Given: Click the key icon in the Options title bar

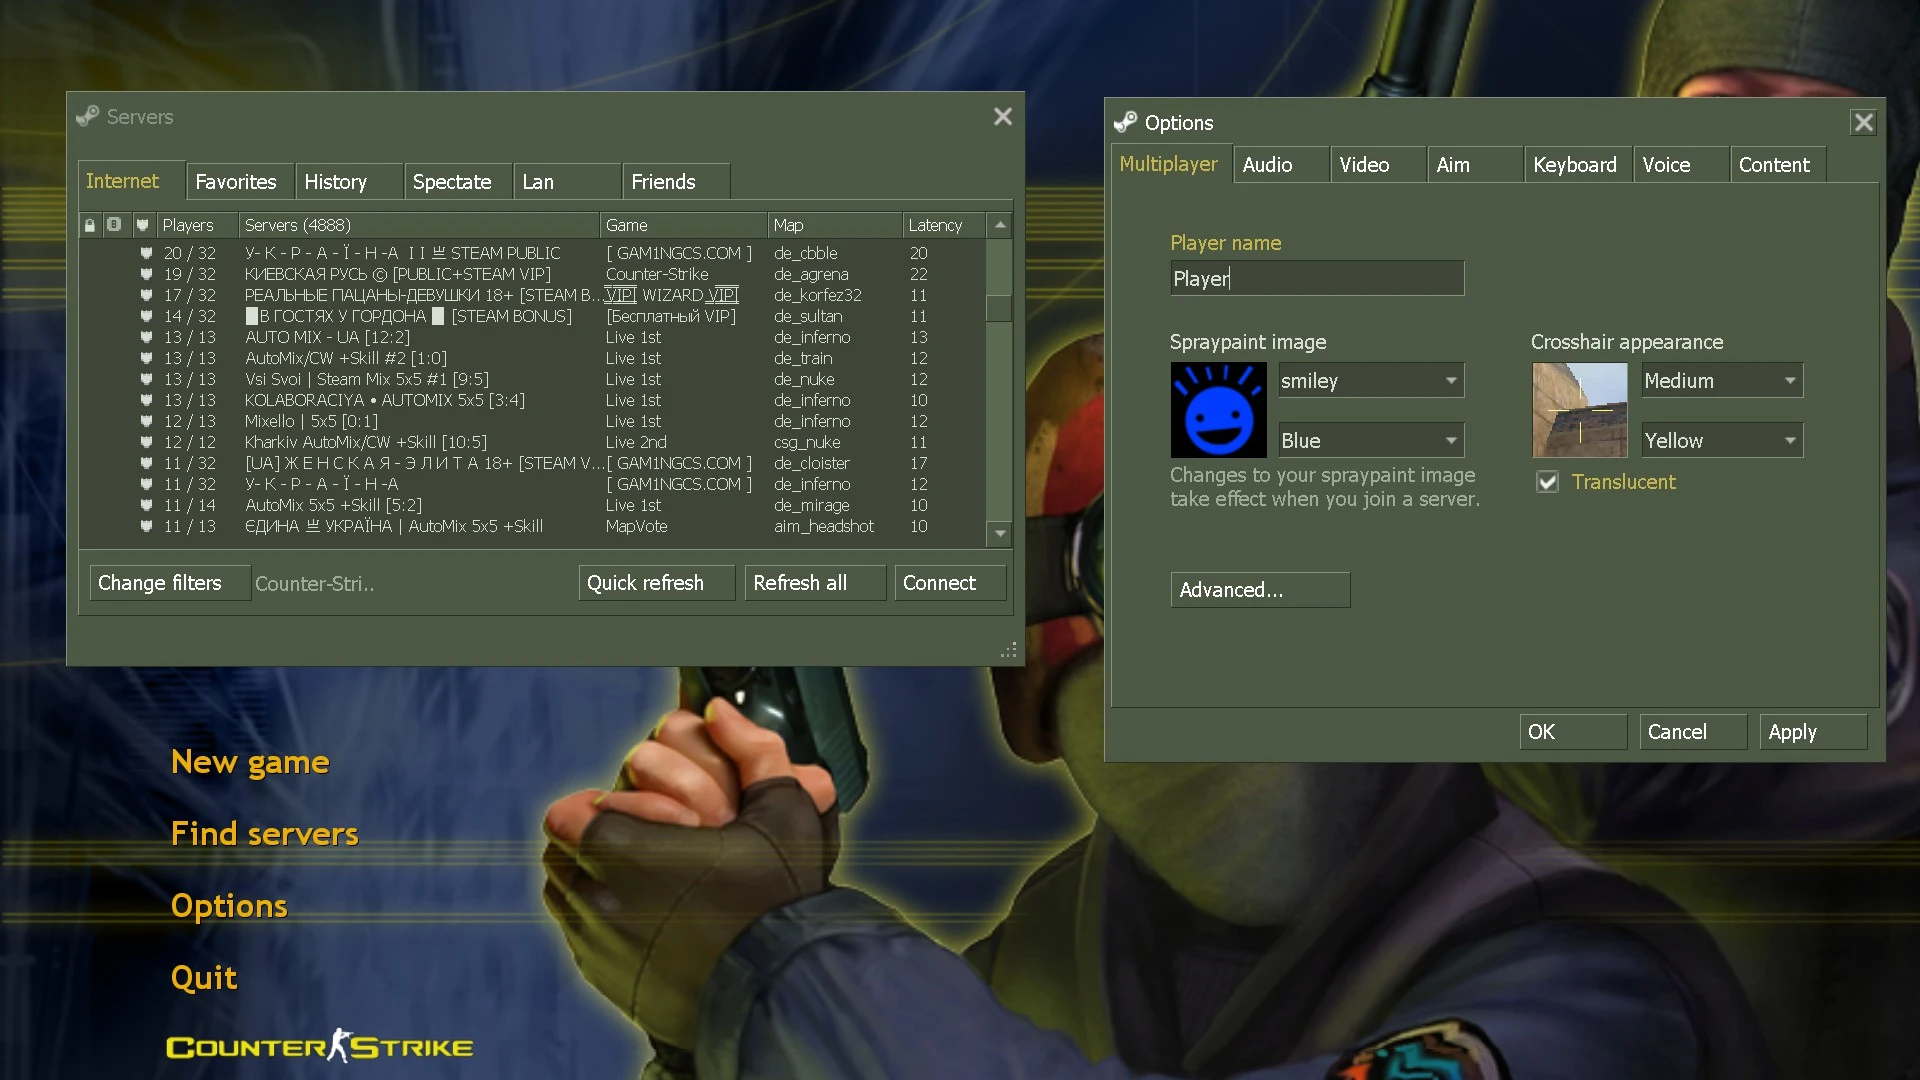Looking at the screenshot, I should tap(1125, 122).
